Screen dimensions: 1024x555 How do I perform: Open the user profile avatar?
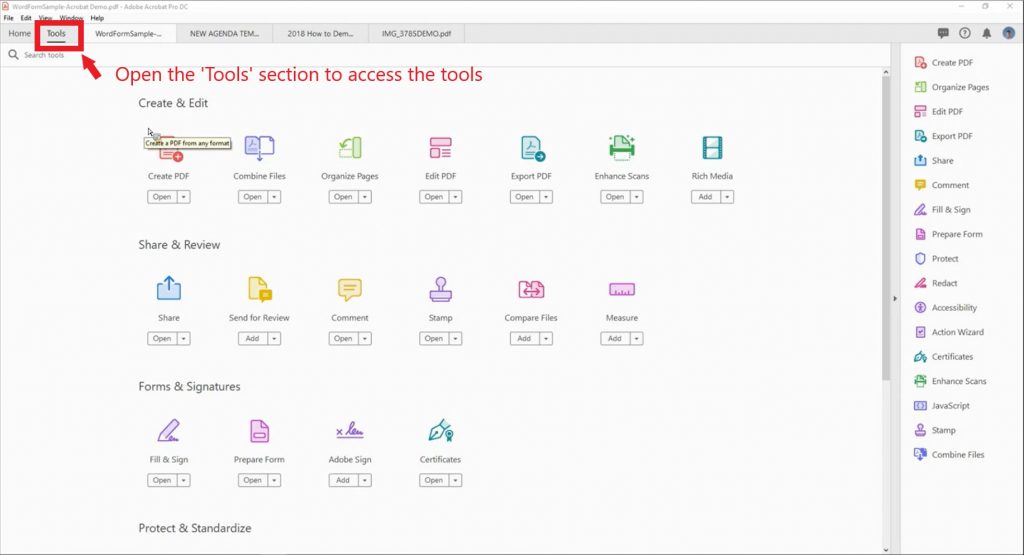pos(1009,33)
